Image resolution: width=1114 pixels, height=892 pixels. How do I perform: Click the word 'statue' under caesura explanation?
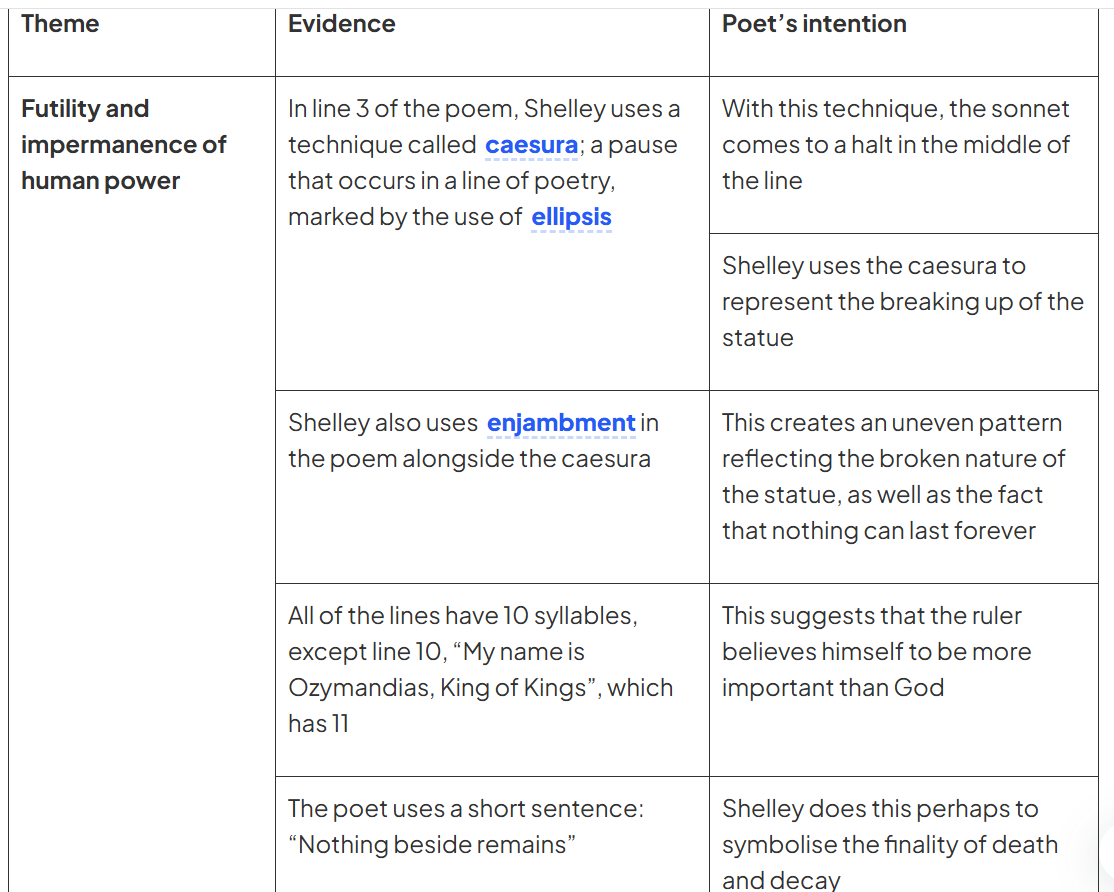point(757,338)
